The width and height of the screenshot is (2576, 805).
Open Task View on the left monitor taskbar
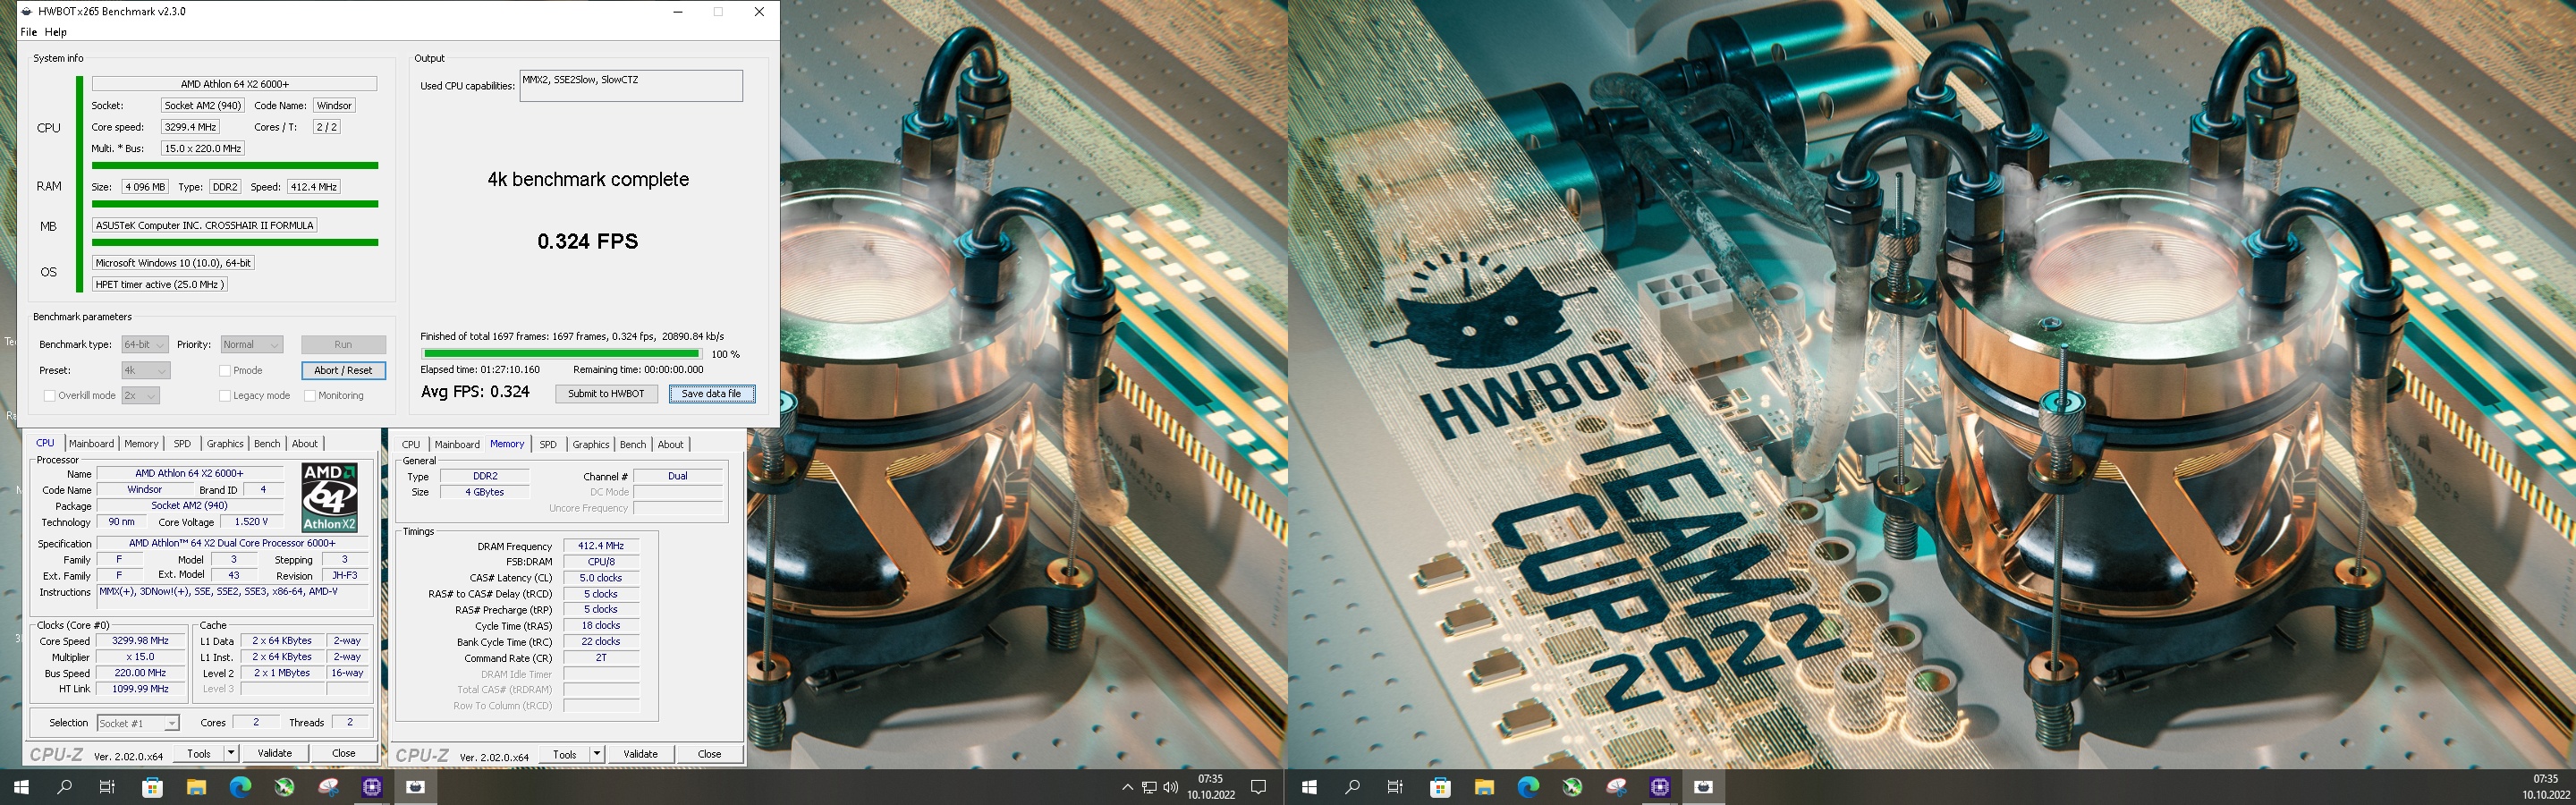click(107, 787)
